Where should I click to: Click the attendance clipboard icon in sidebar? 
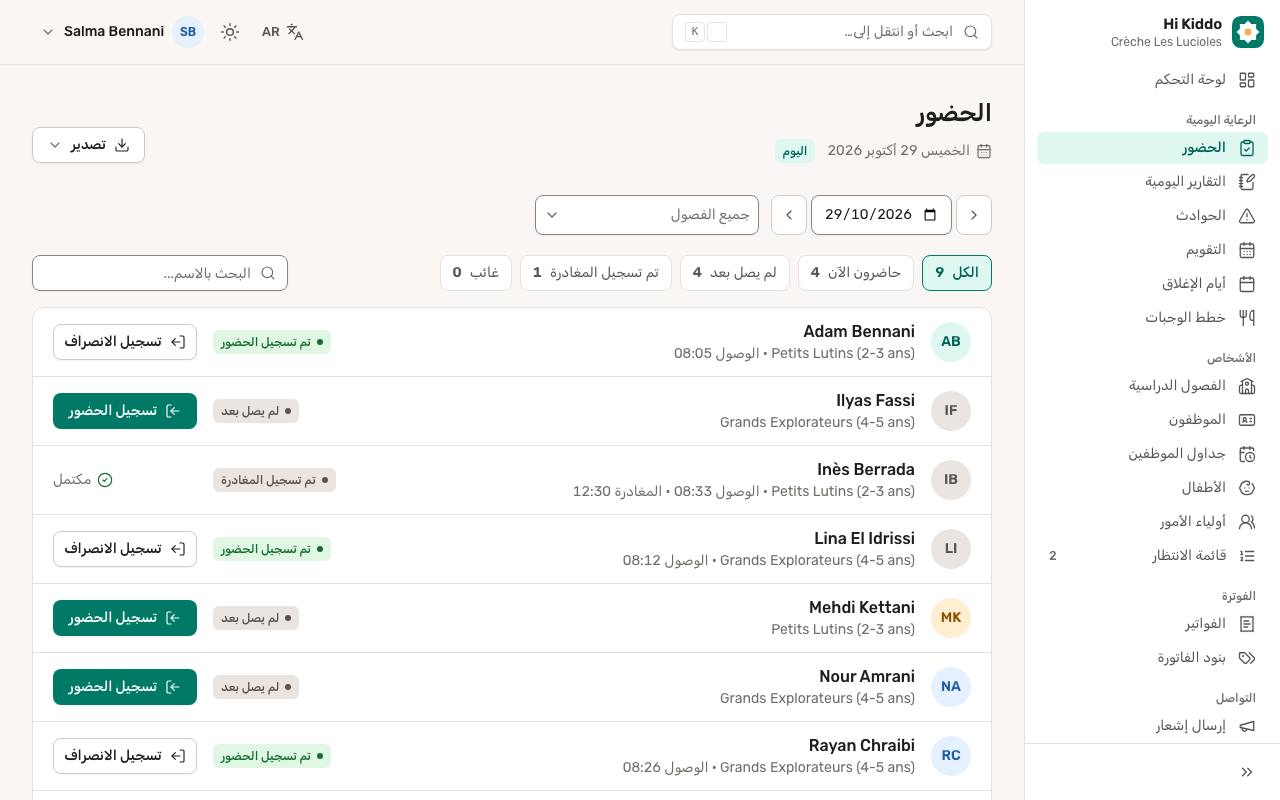click(x=1247, y=148)
